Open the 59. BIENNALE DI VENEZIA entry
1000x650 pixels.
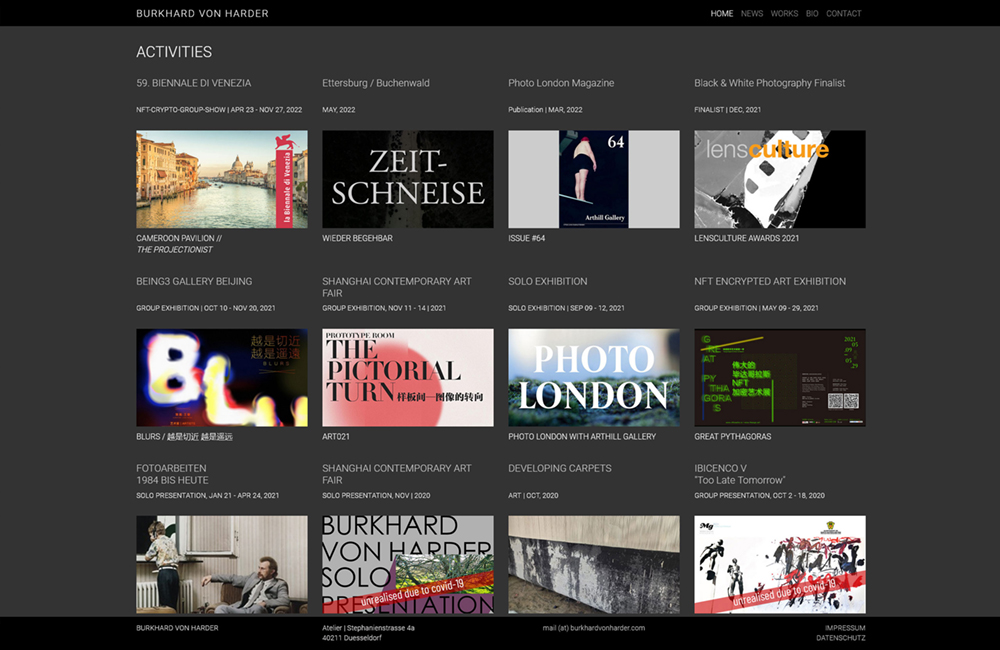pos(194,83)
